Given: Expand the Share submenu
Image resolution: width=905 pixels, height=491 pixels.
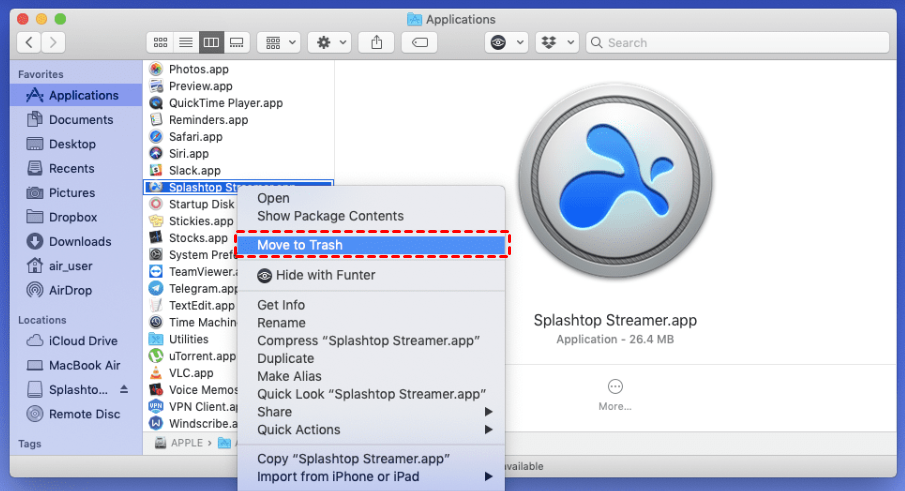Looking at the screenshot, I should coord(371,412).
